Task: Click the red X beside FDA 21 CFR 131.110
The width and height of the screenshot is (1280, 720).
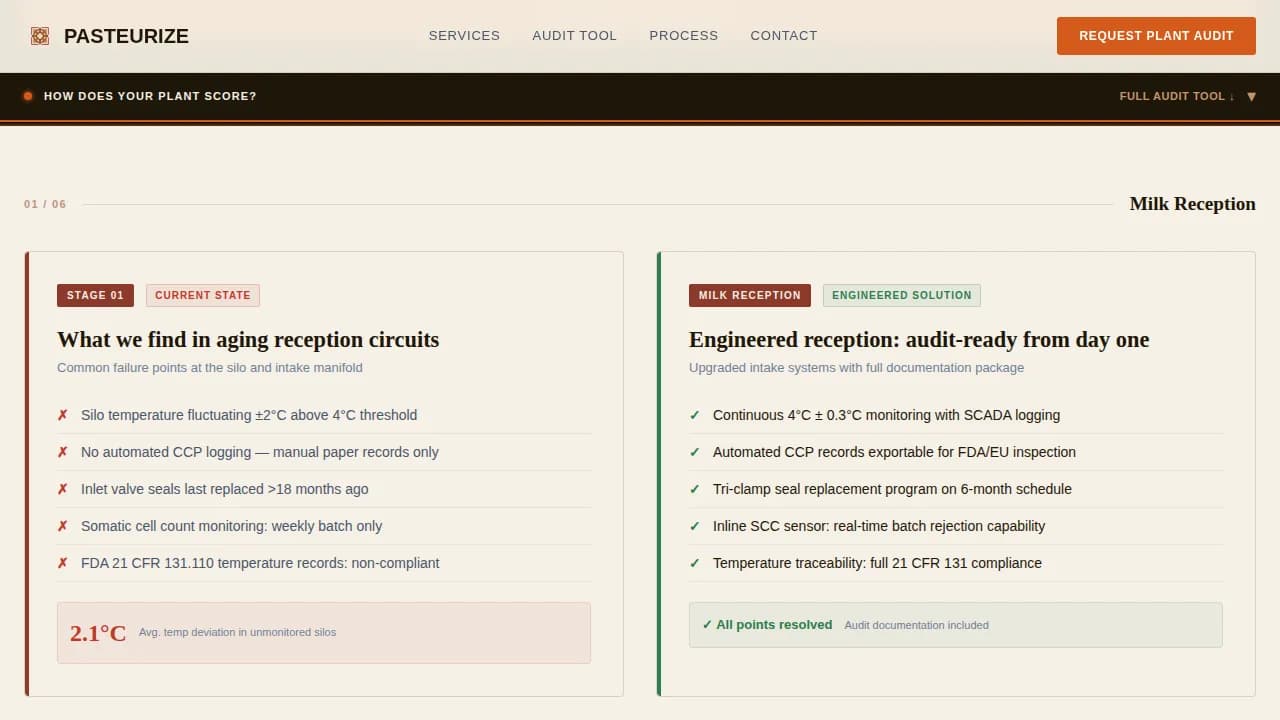Action: 62,563
